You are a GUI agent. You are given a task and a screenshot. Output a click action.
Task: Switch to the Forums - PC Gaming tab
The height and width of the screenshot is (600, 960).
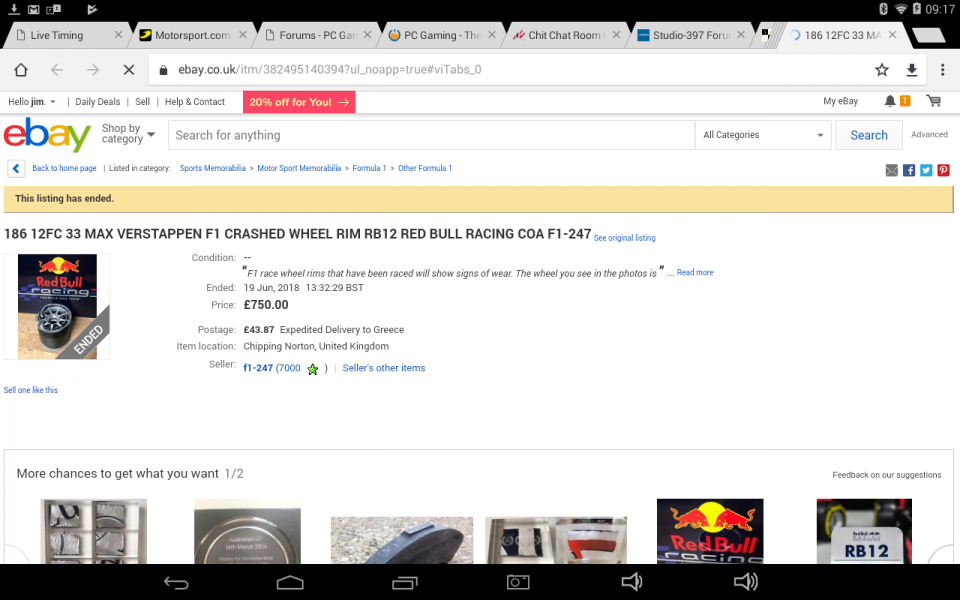[318, 36]
